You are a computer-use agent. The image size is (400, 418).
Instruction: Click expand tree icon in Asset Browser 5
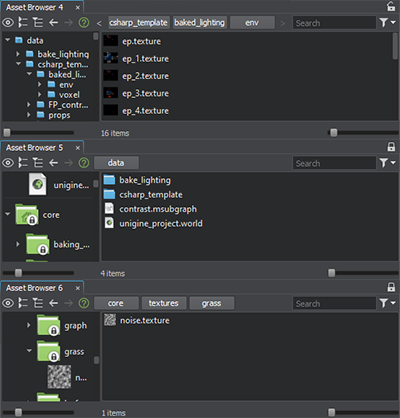(38, 163)
